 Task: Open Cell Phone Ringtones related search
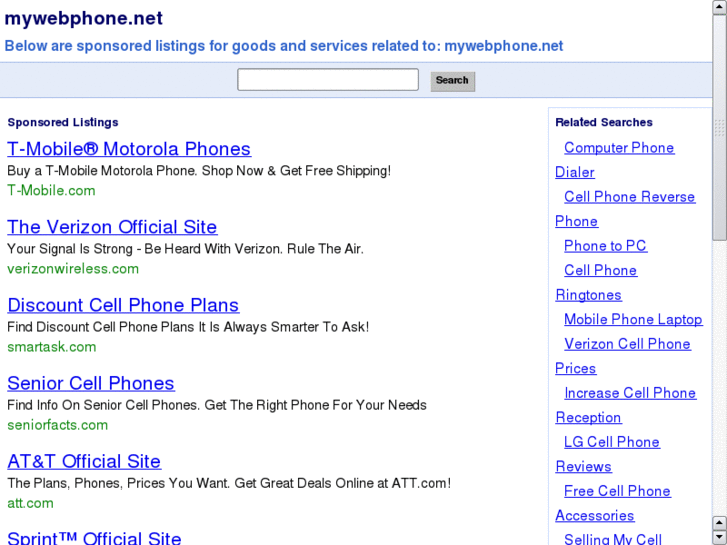click(600, 270)
